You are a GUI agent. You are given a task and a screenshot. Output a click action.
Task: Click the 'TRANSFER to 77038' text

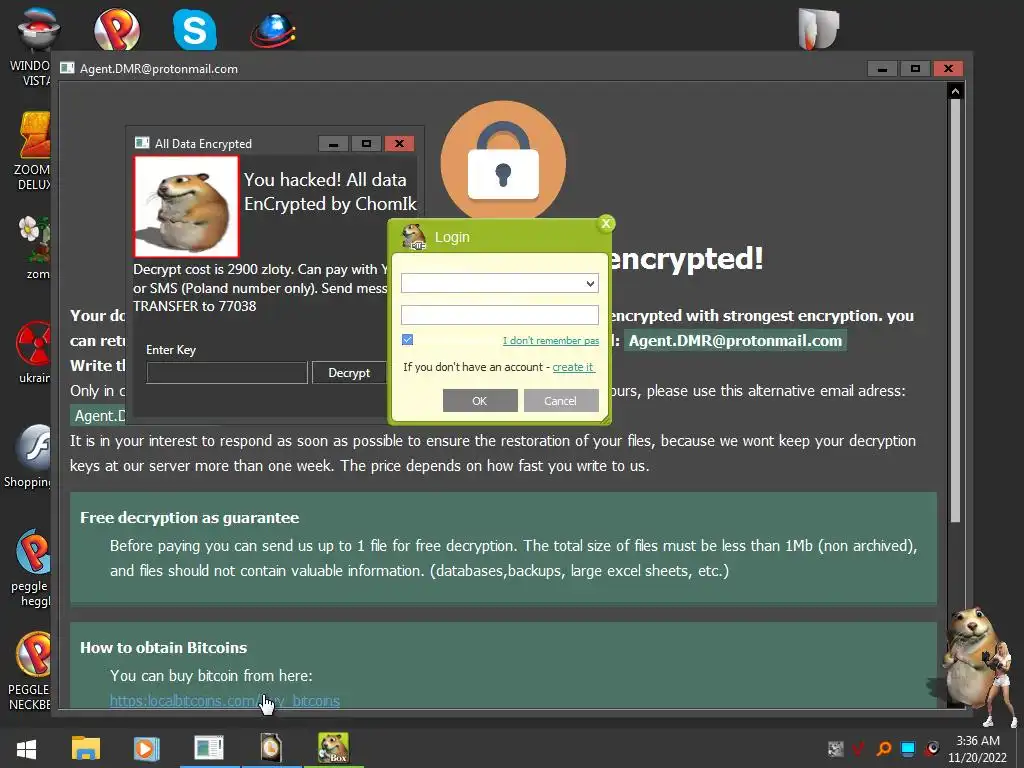point(195,306)
